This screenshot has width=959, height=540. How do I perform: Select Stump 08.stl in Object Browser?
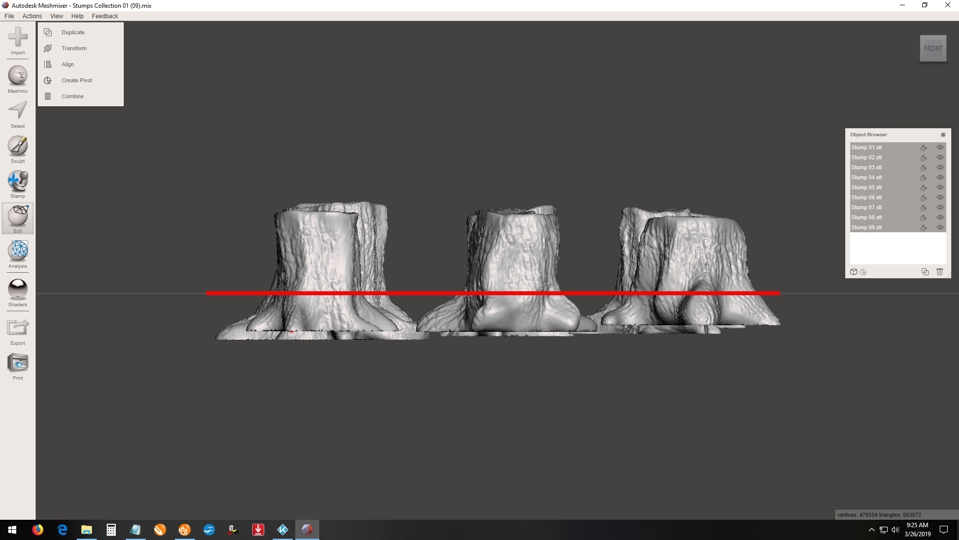[x=867, y=217]
